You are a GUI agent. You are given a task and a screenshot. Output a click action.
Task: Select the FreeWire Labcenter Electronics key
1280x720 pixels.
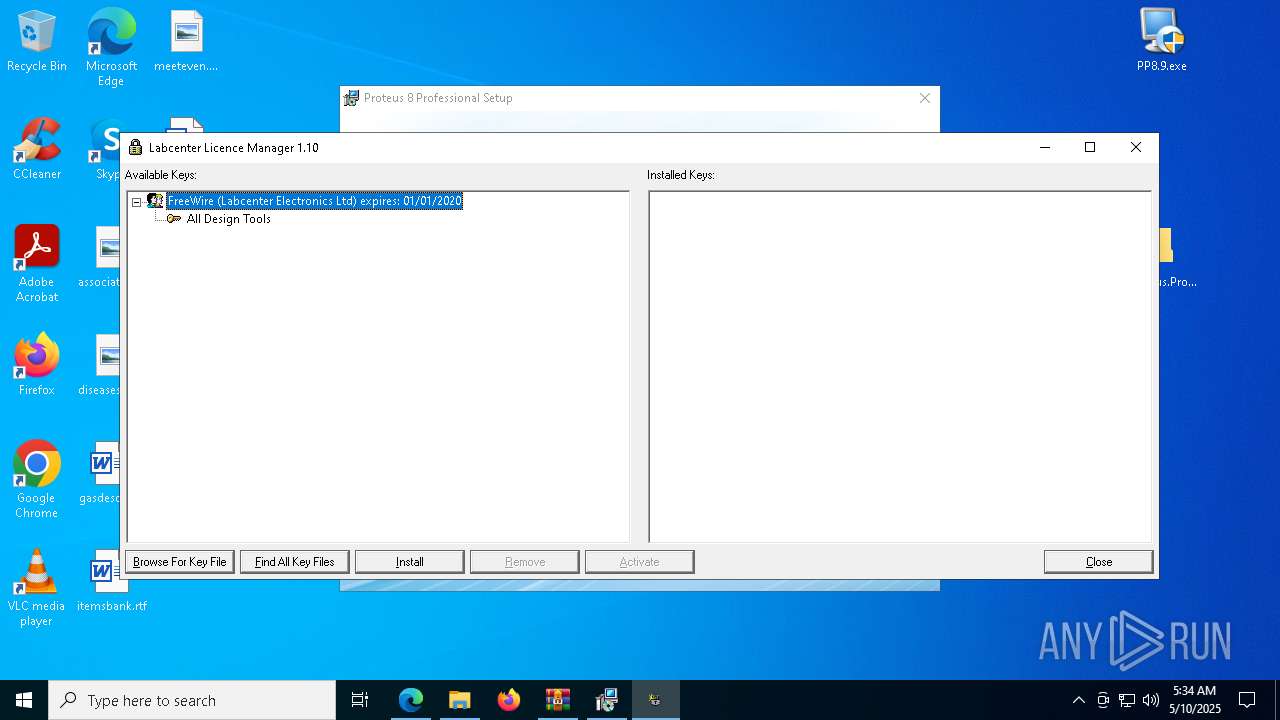pyautogui.click(x=314, y=201)
